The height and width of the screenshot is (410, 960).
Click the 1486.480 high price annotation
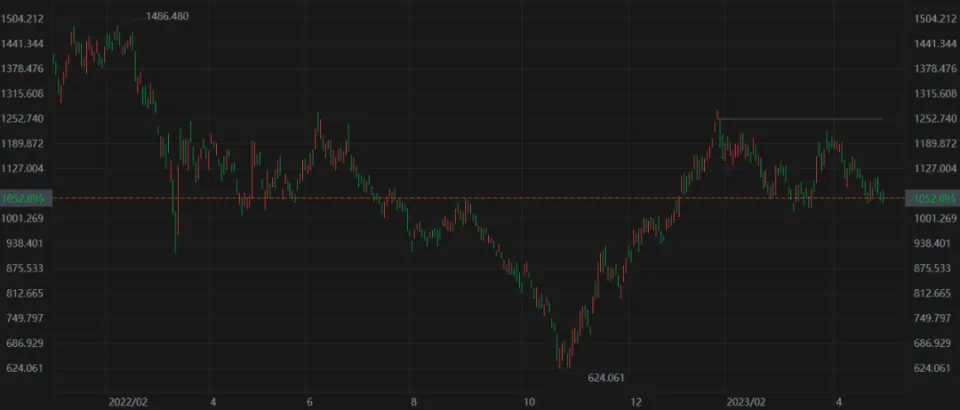167,17
